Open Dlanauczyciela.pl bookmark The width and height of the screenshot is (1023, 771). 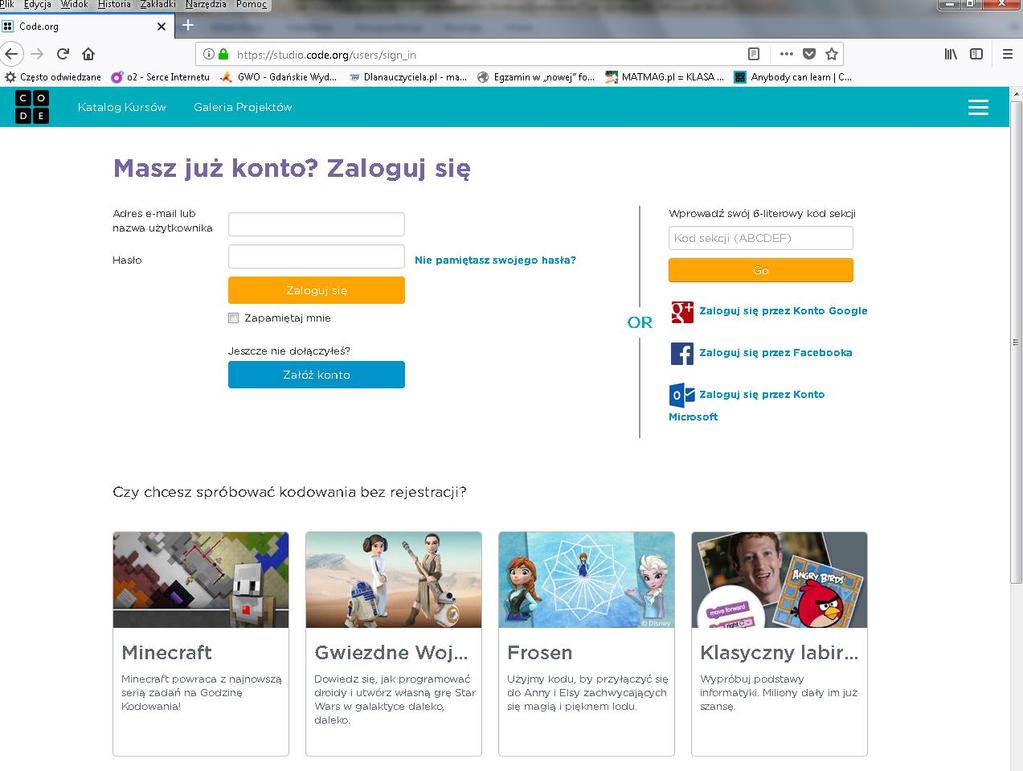[408, 77]
